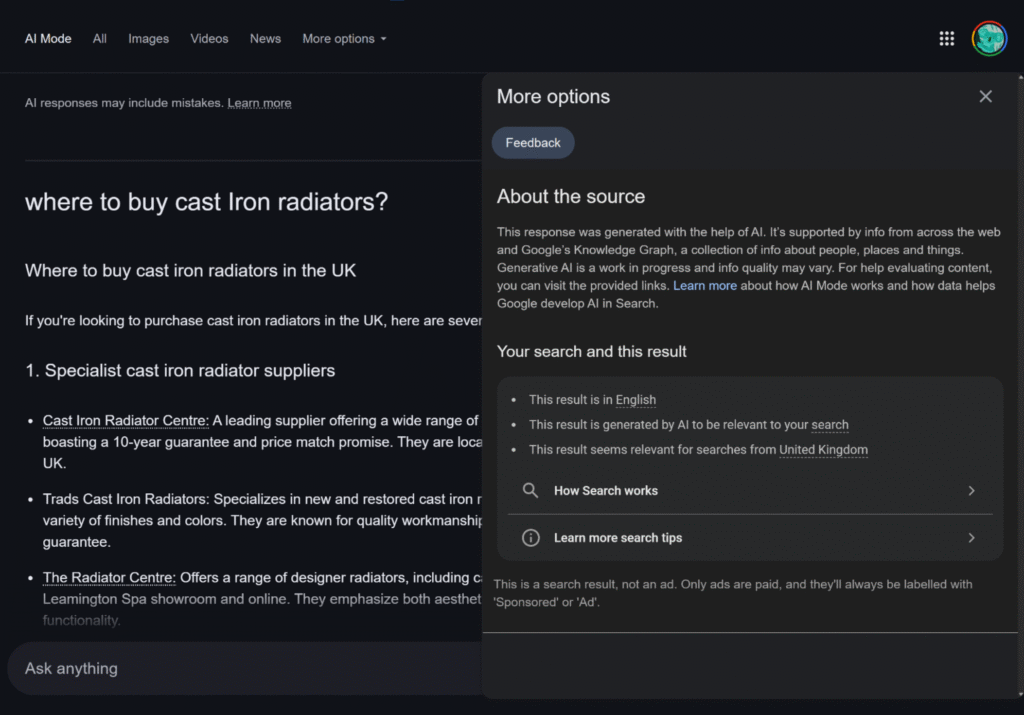Switch to the Videos tab
This screenshot has height=715, width=1024.
[209, 39]
